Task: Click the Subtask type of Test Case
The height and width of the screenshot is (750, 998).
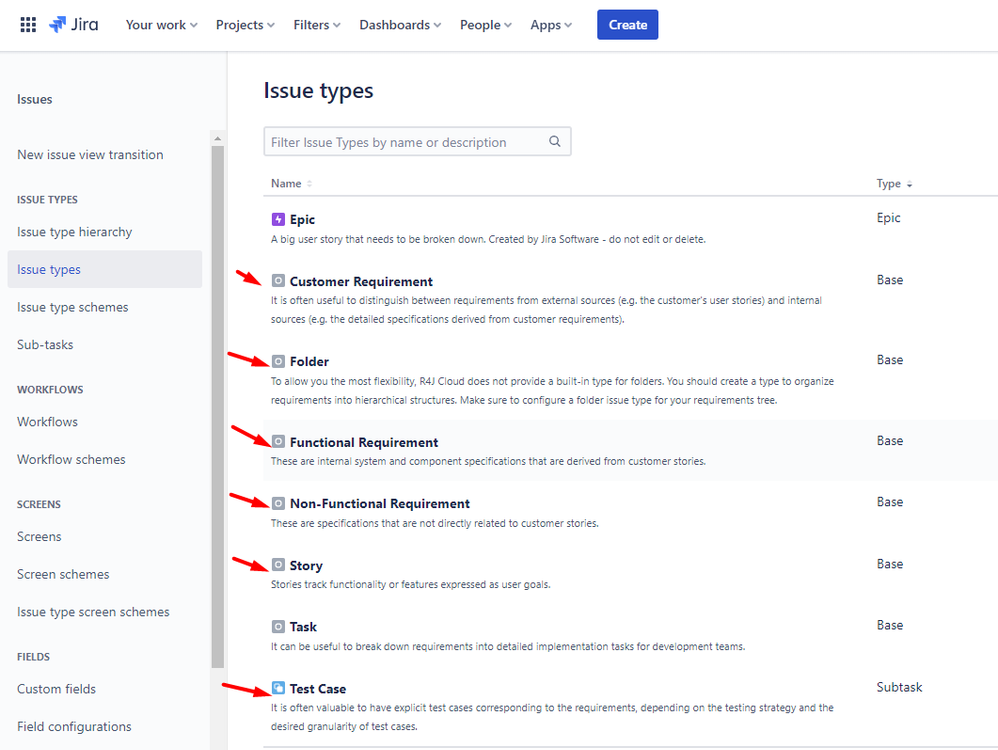Action: pos(899,687)
